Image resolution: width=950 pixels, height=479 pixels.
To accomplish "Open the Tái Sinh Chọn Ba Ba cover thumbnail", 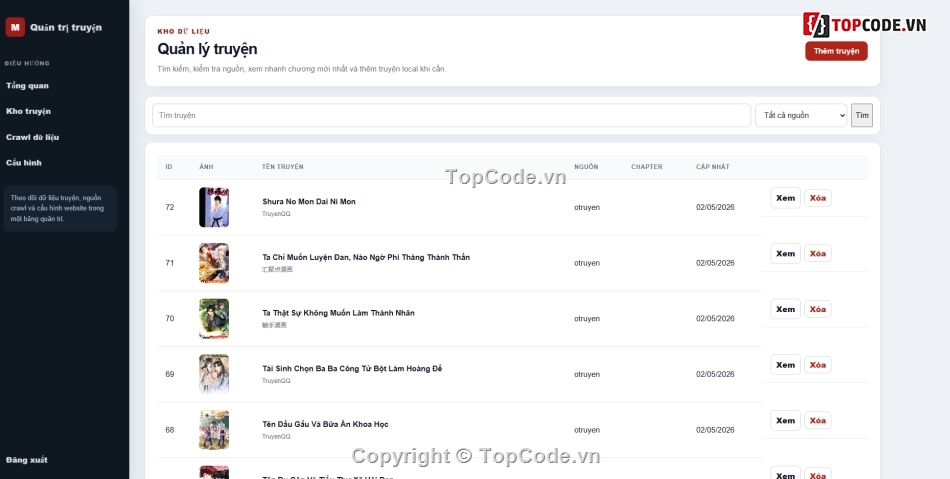I will click(x=214, y=374).
